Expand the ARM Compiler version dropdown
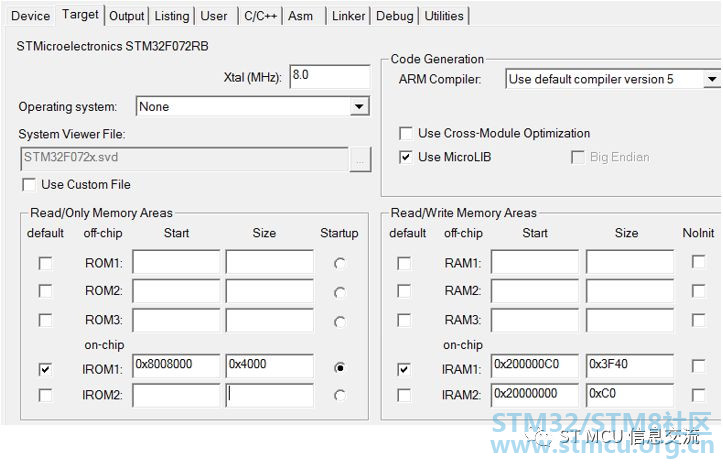This screenshot has height=468, width=723. (x=712, y=79)
